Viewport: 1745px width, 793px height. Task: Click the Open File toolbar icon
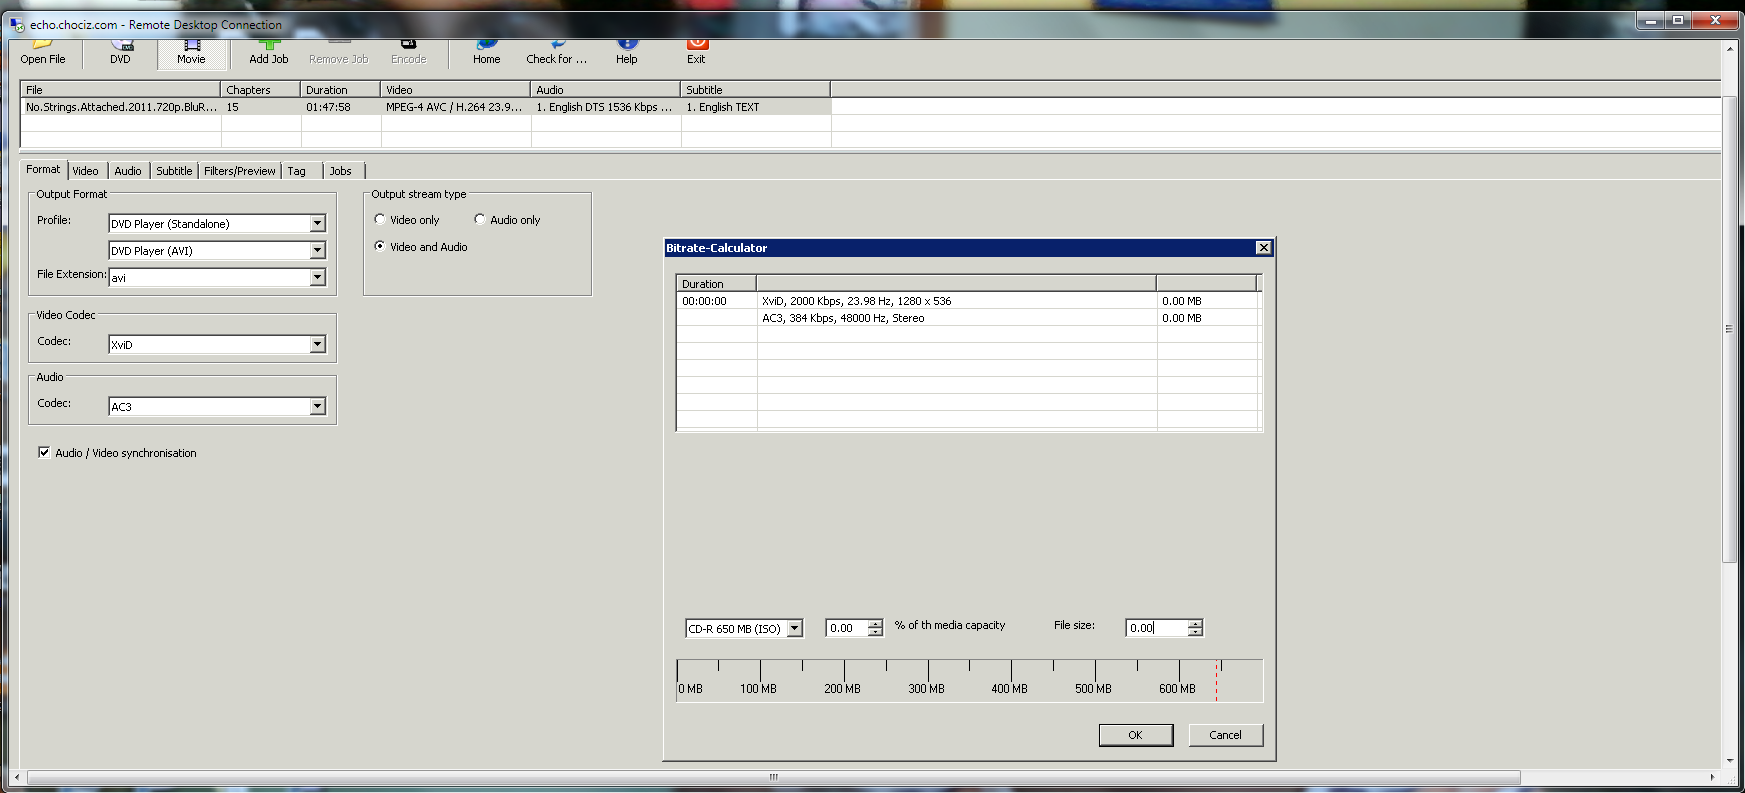click(x=43, y=52)
